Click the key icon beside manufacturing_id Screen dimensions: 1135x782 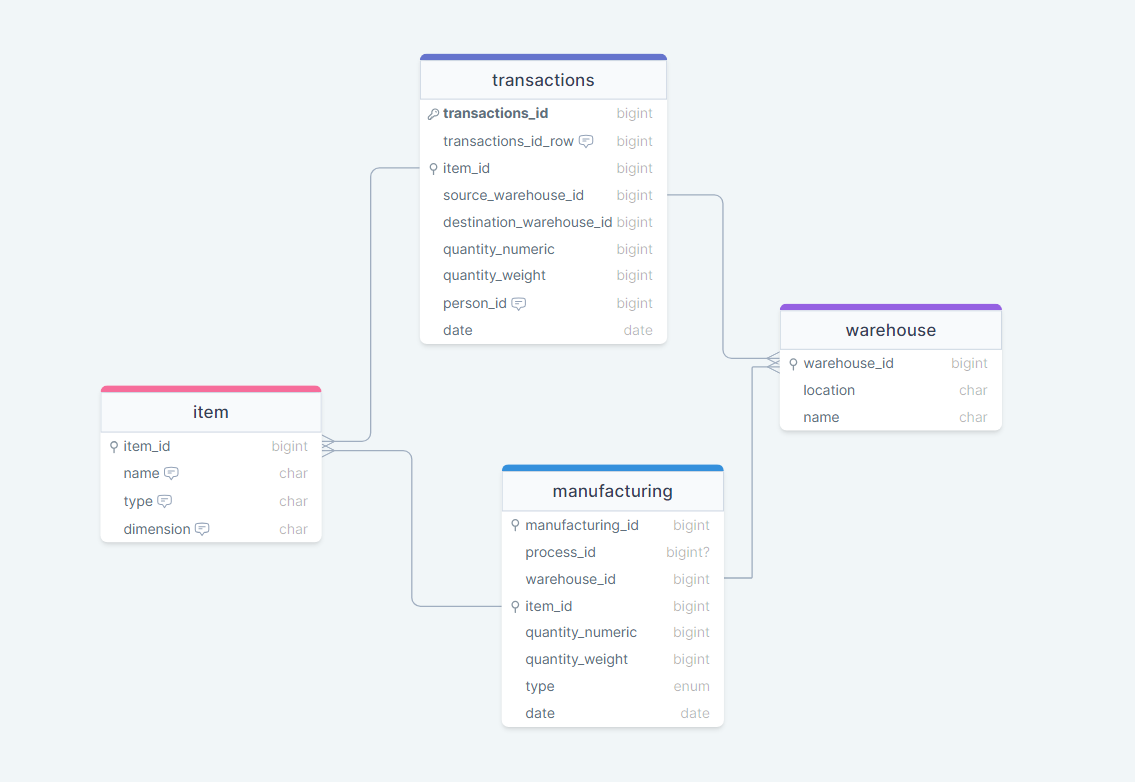pyautogui.click(x=514, y=525)
